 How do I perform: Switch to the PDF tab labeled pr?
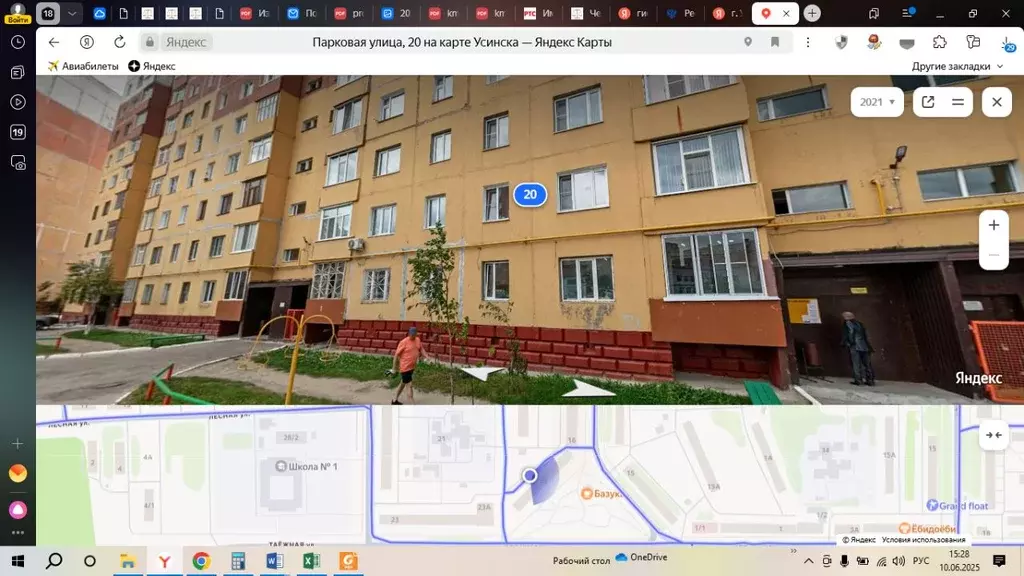click(x=349, y=13)
